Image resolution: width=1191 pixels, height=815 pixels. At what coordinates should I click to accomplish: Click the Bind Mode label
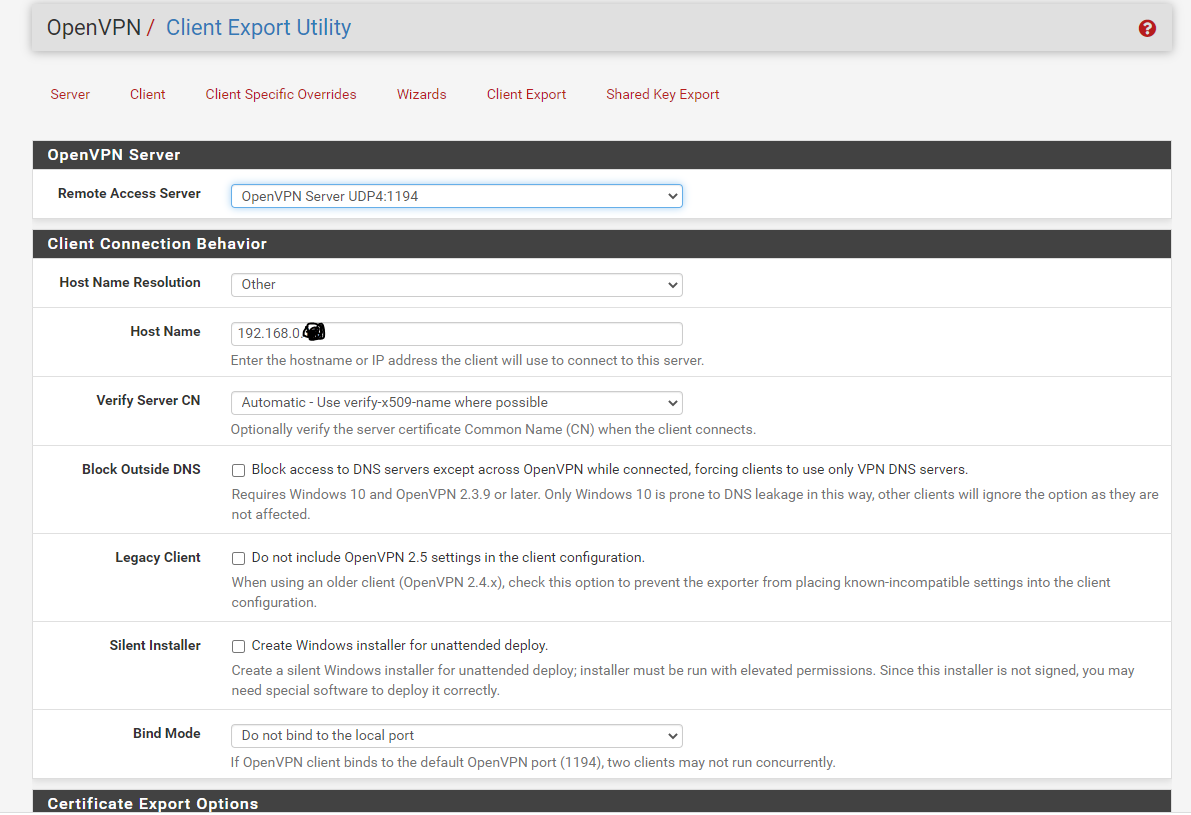pyautogui.click(x=167, y=734)
